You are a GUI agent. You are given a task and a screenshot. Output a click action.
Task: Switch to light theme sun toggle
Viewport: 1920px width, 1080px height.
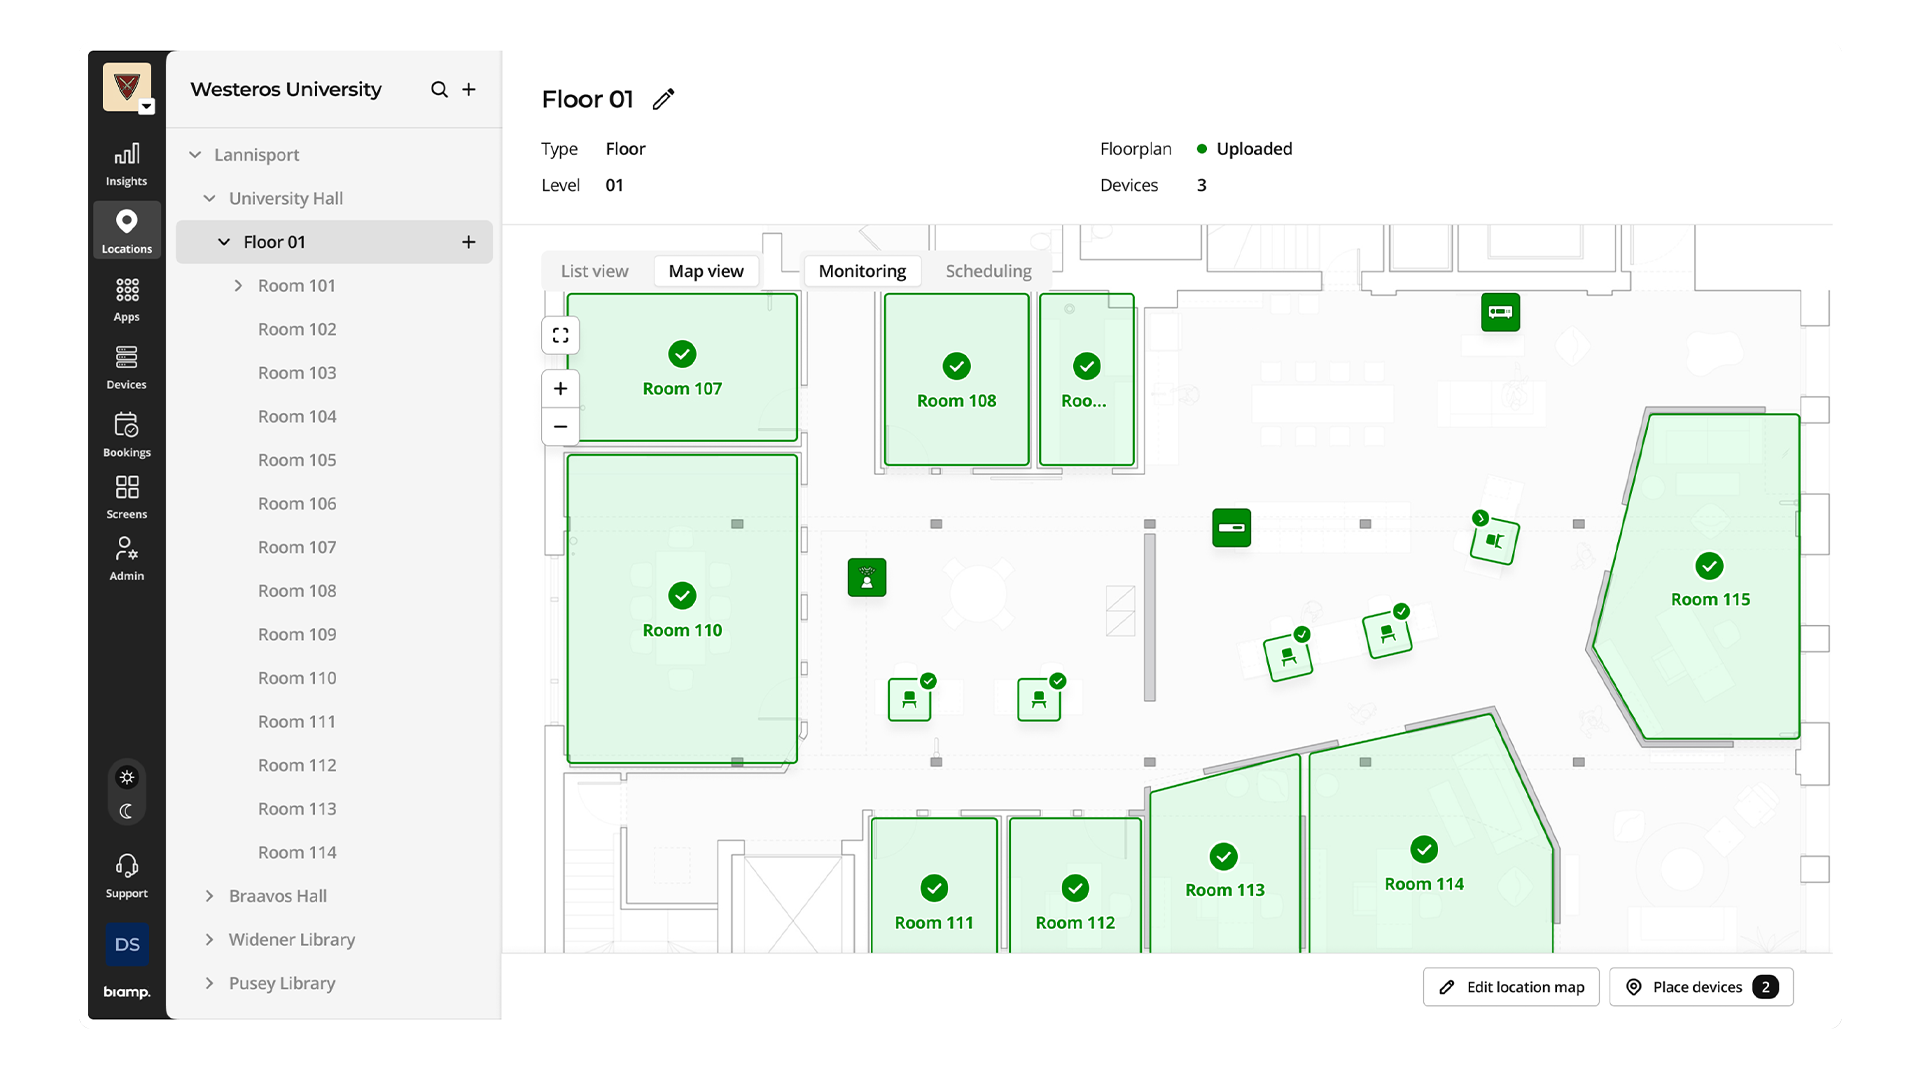tap(127, 777)
